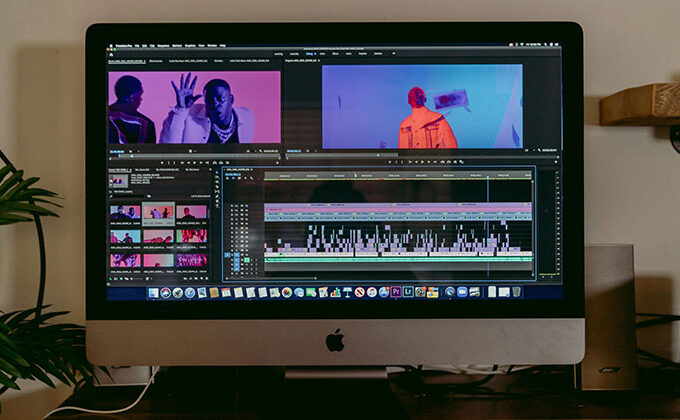Launch Lightroom from the Dock
680x420 pixels.
[409, 292]
